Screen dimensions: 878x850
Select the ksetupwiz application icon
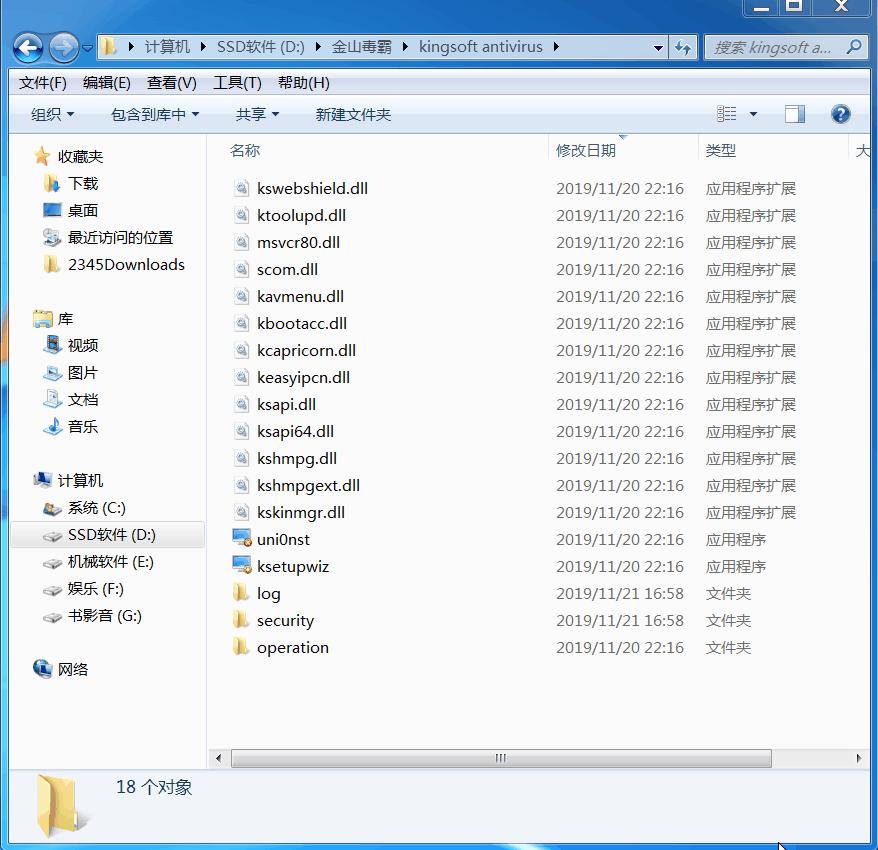coord(242,565)
